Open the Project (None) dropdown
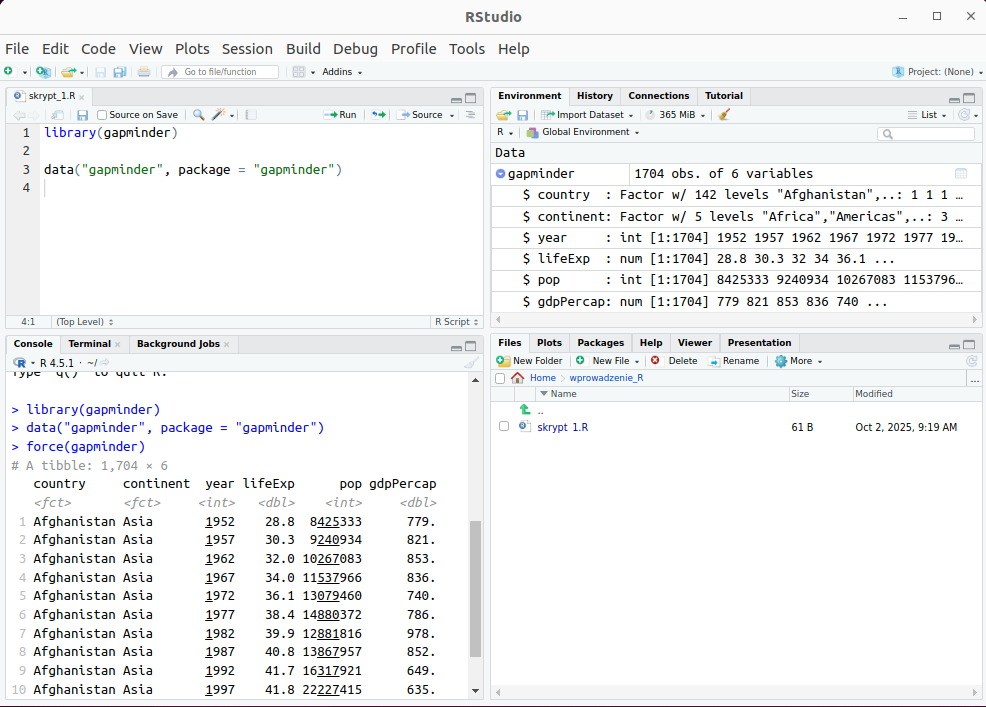 [937, 72]
